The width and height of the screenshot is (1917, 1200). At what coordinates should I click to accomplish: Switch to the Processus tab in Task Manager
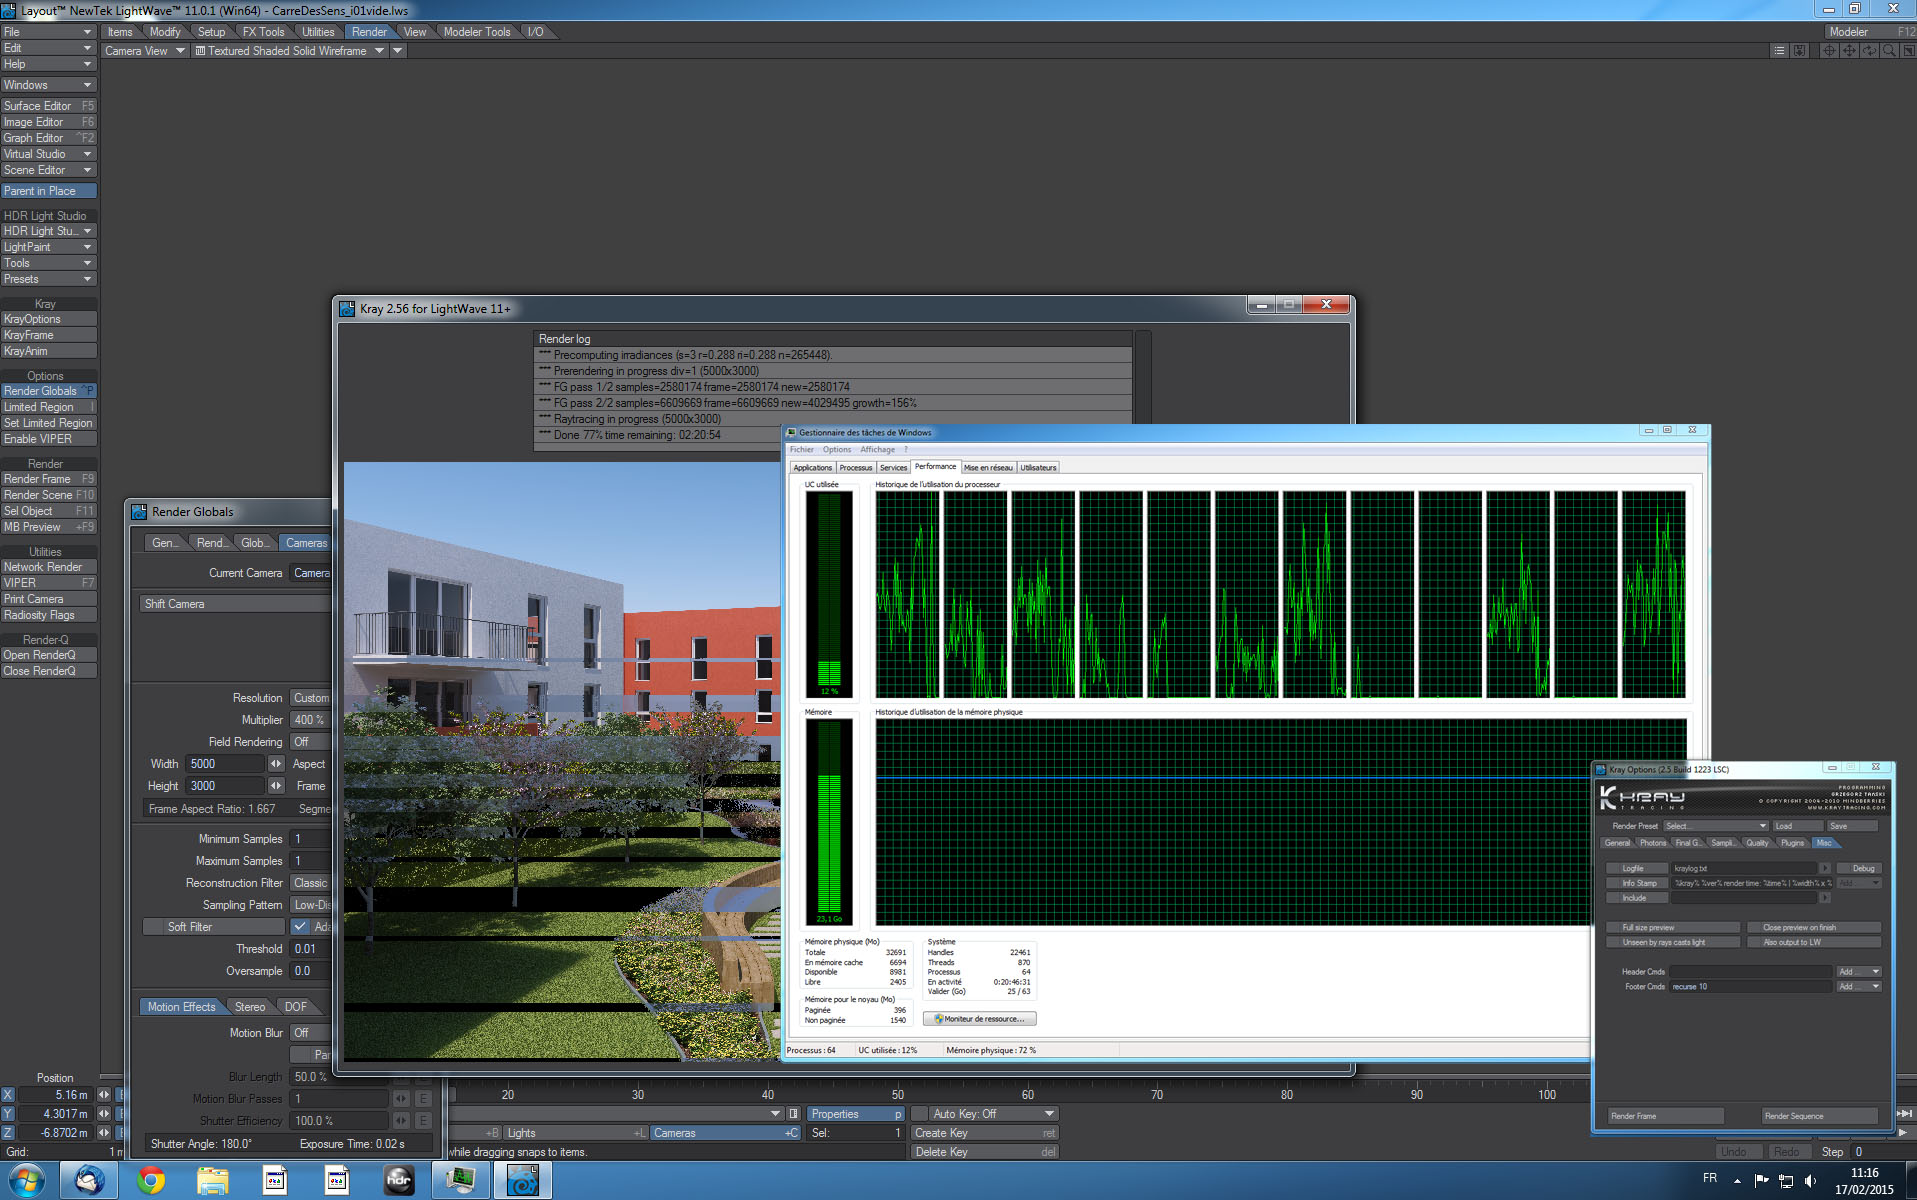[x=855, y=467]
